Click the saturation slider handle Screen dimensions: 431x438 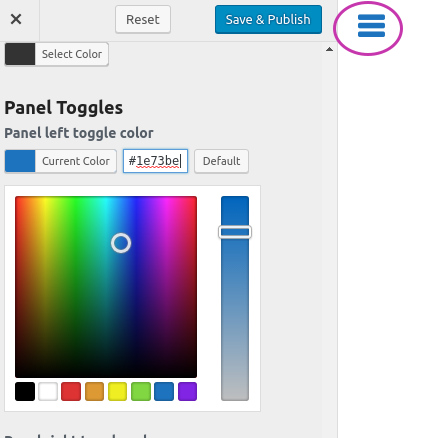click(235, 232)
